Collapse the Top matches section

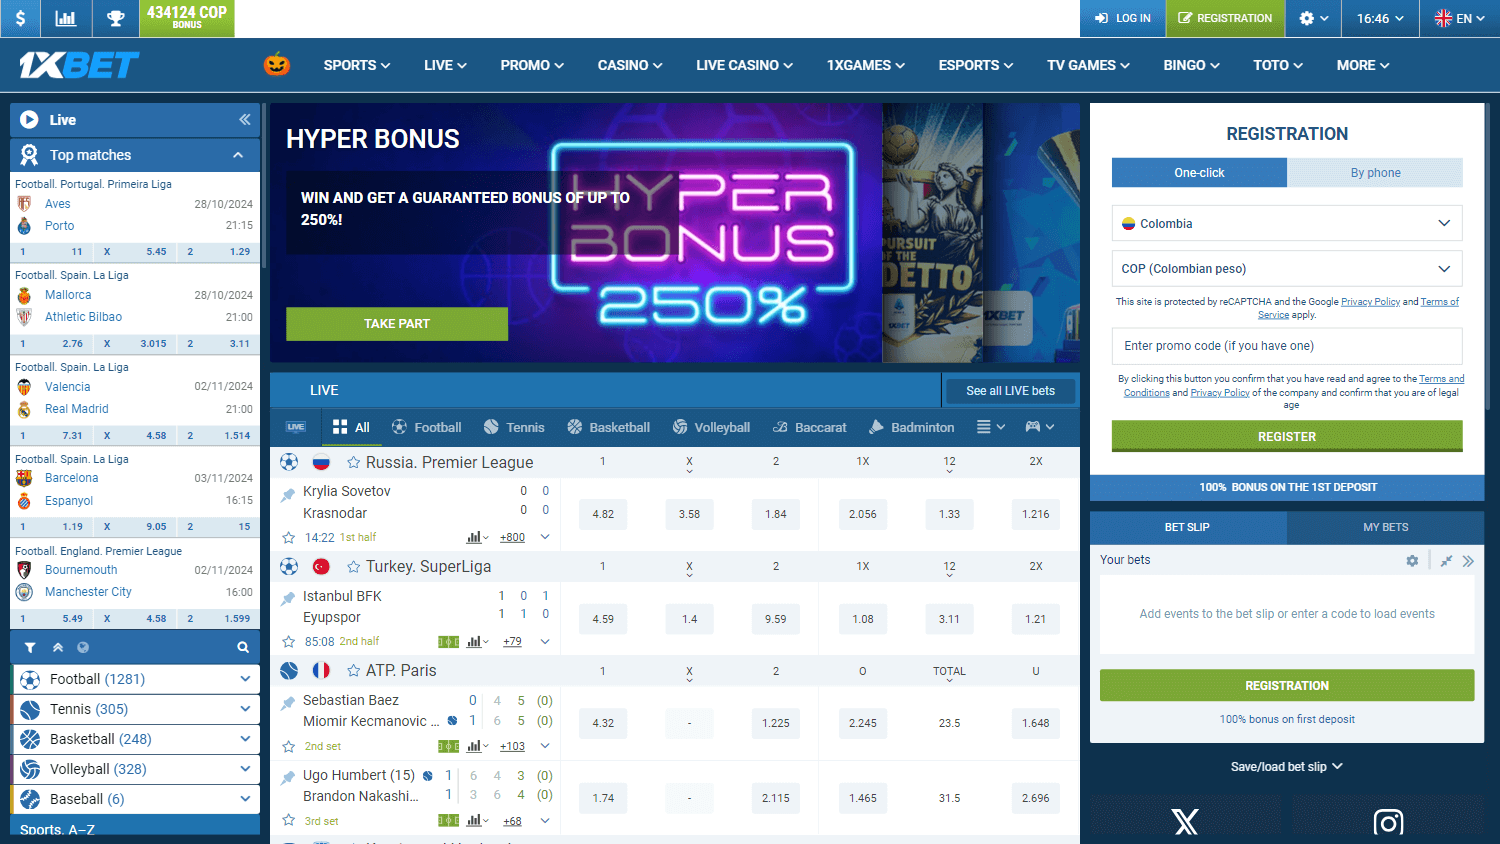(238, 155)
